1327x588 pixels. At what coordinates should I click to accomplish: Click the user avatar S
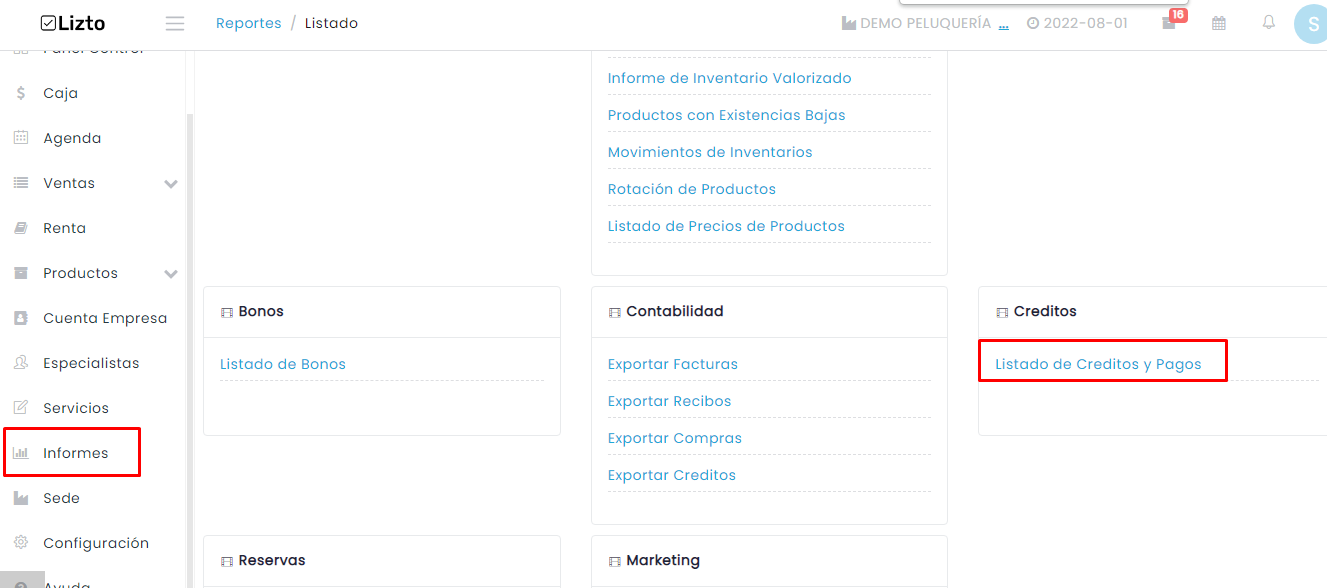(x=1311, y=24)
